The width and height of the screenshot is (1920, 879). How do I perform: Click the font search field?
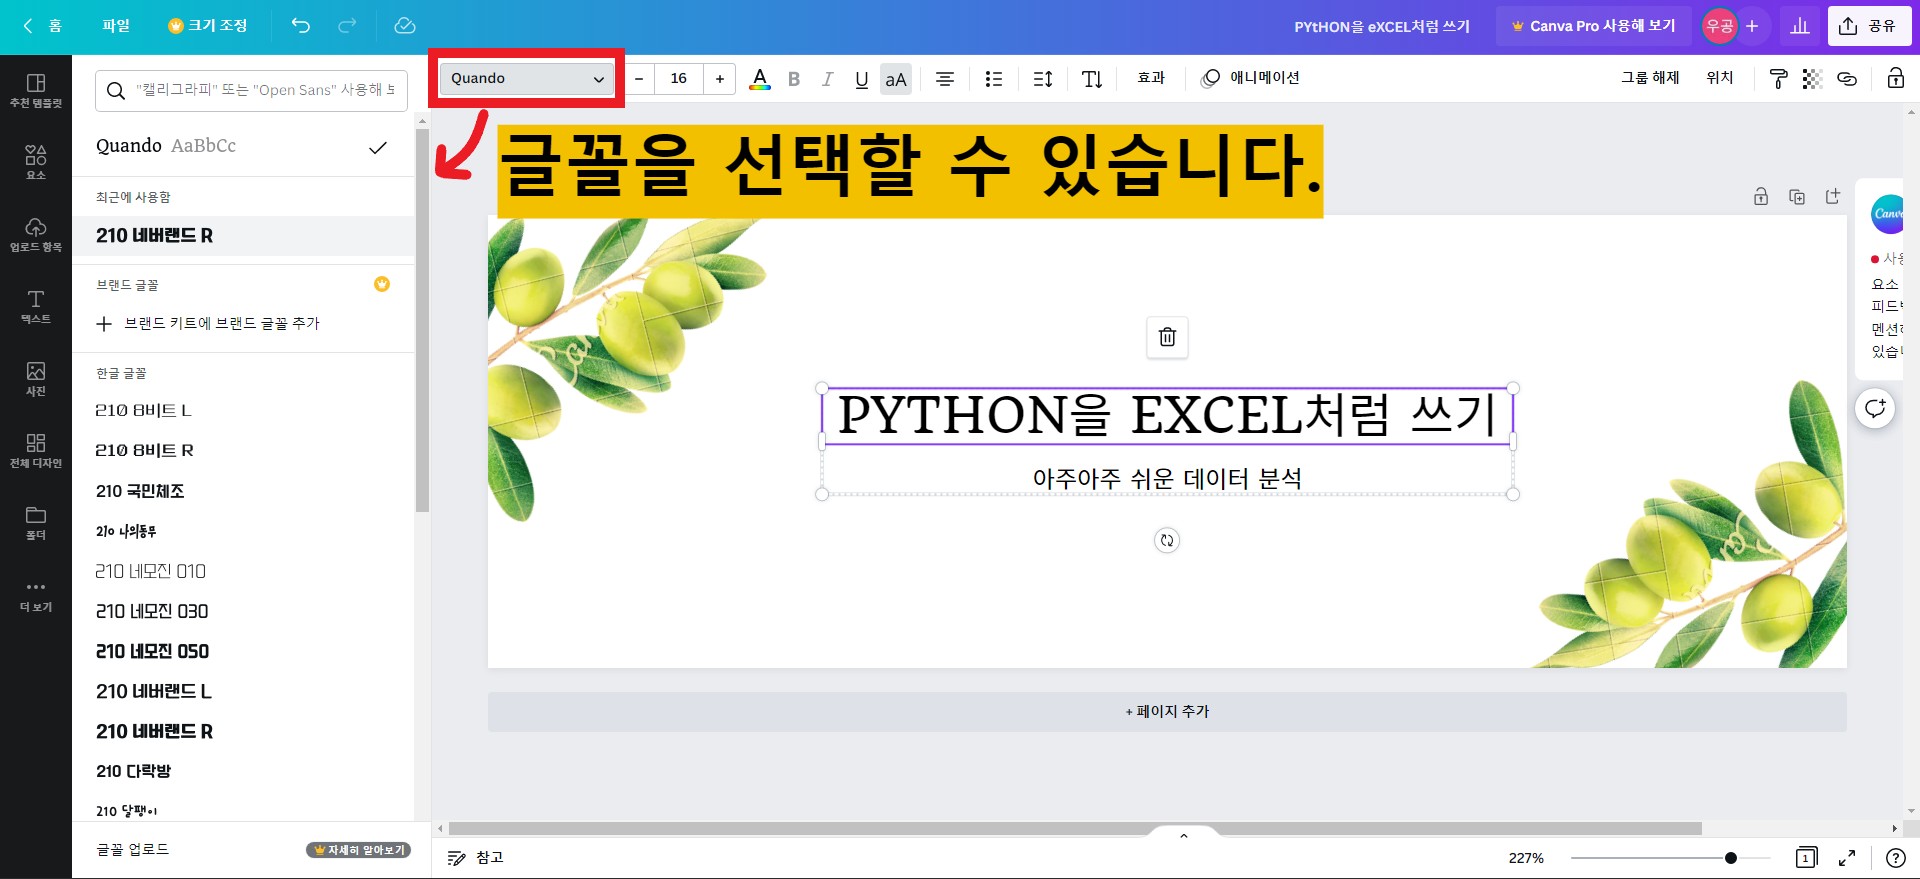[x=251, y=90]
